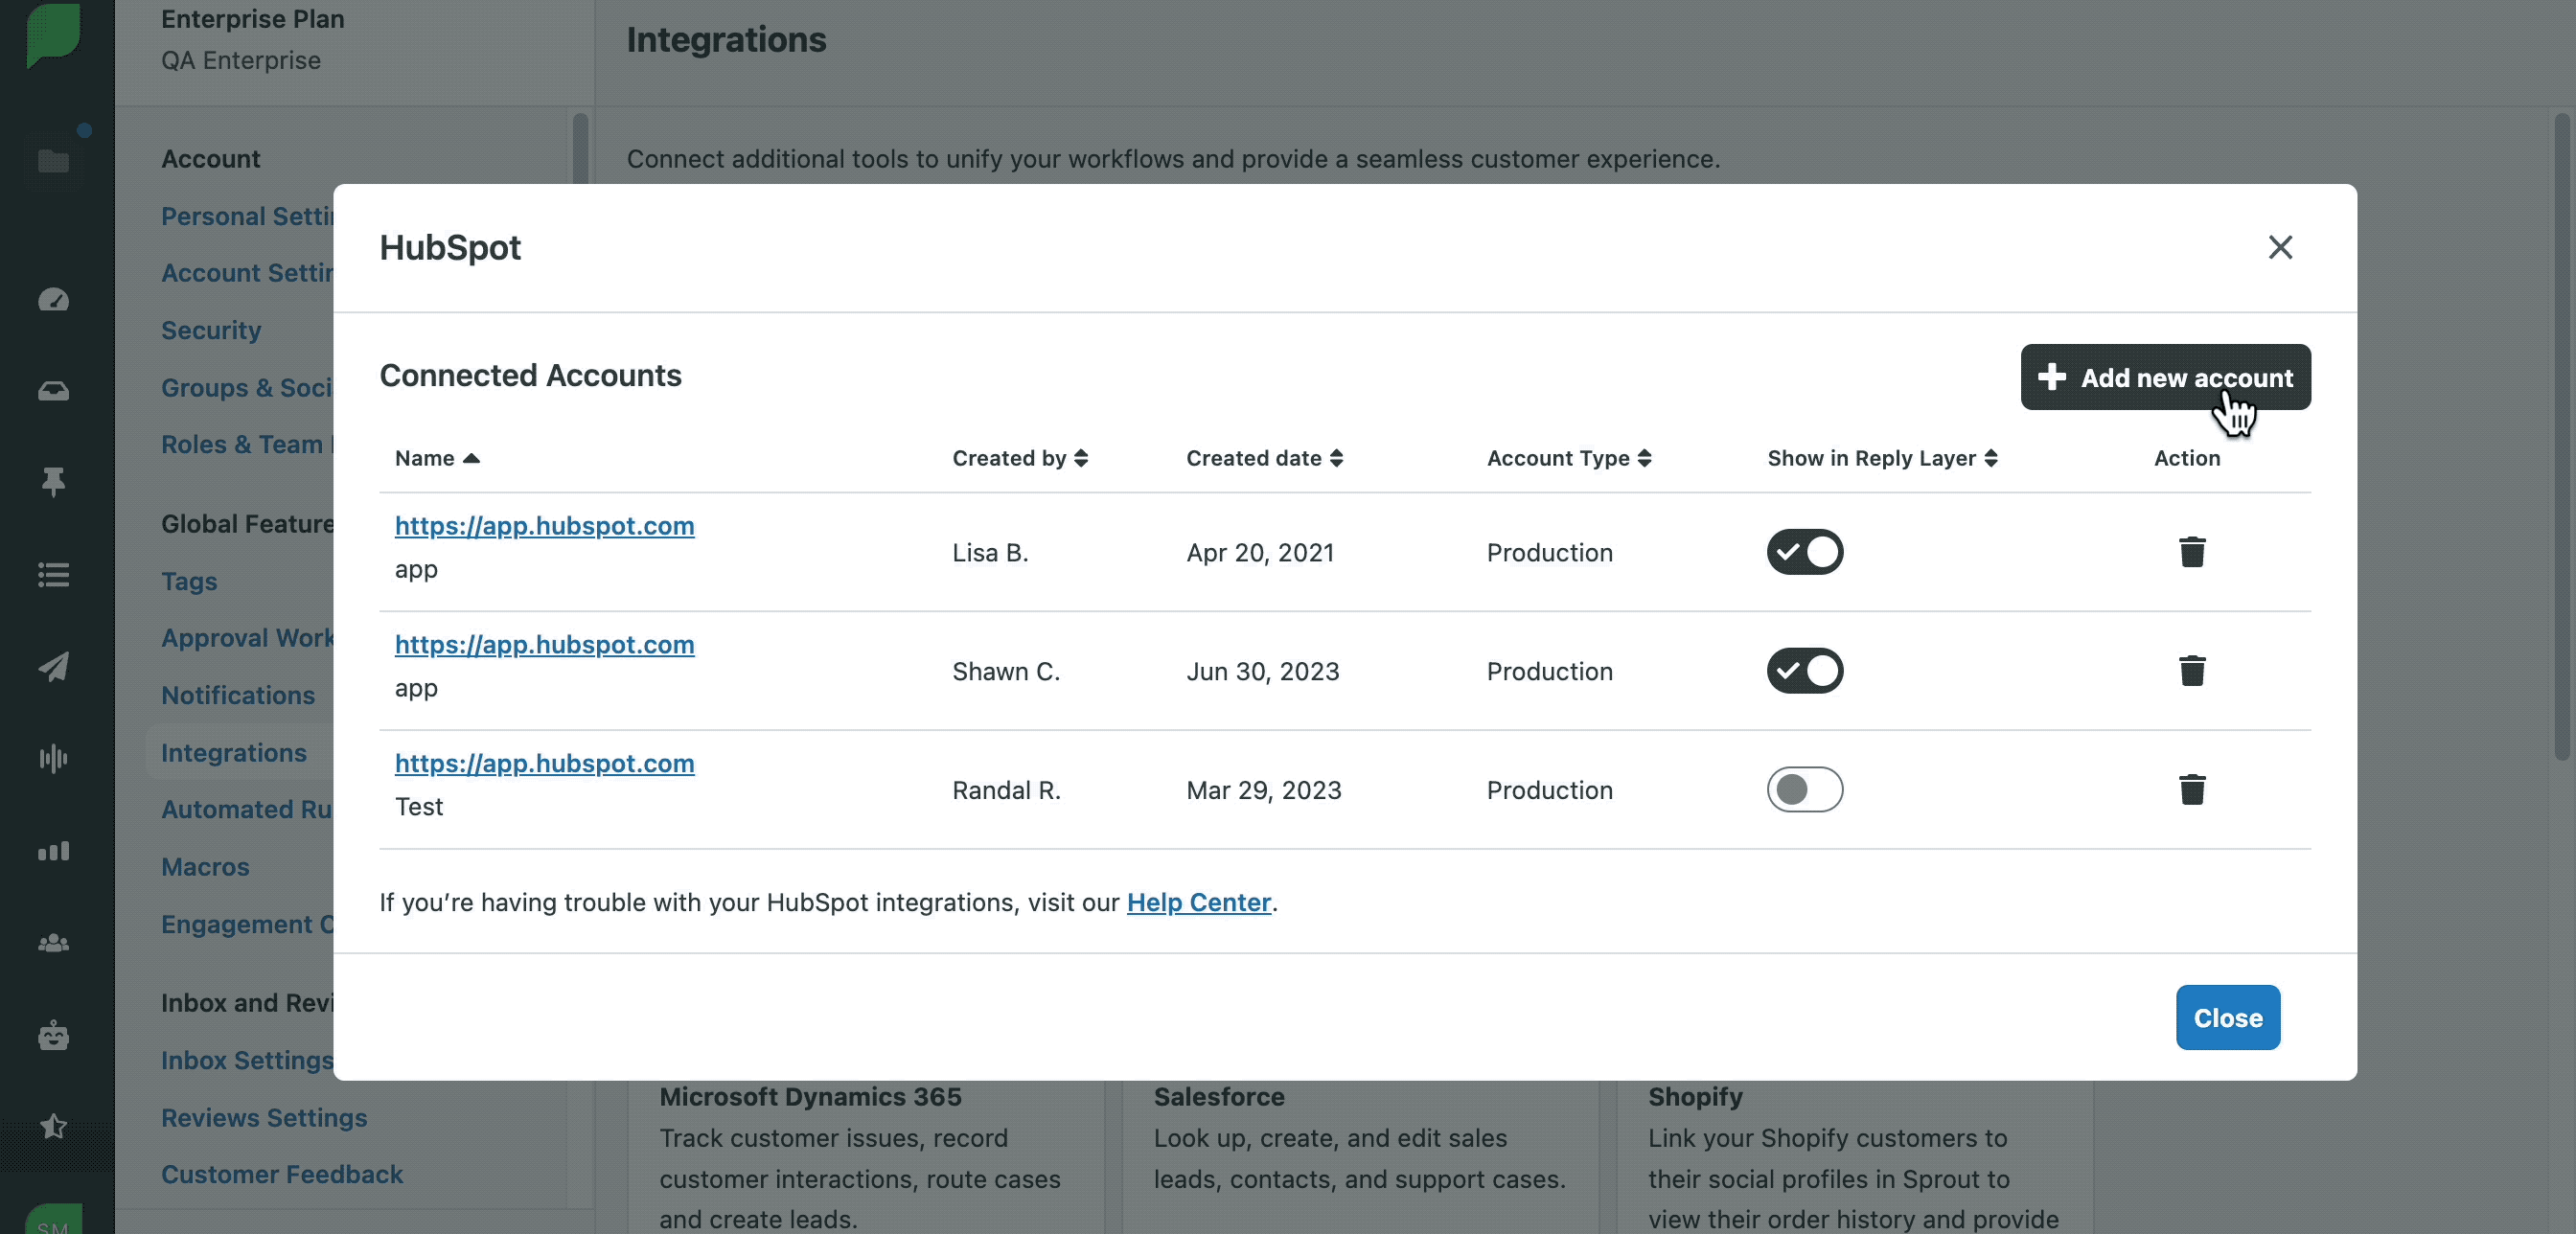Open the bar chart reports icon

point(53,851)
